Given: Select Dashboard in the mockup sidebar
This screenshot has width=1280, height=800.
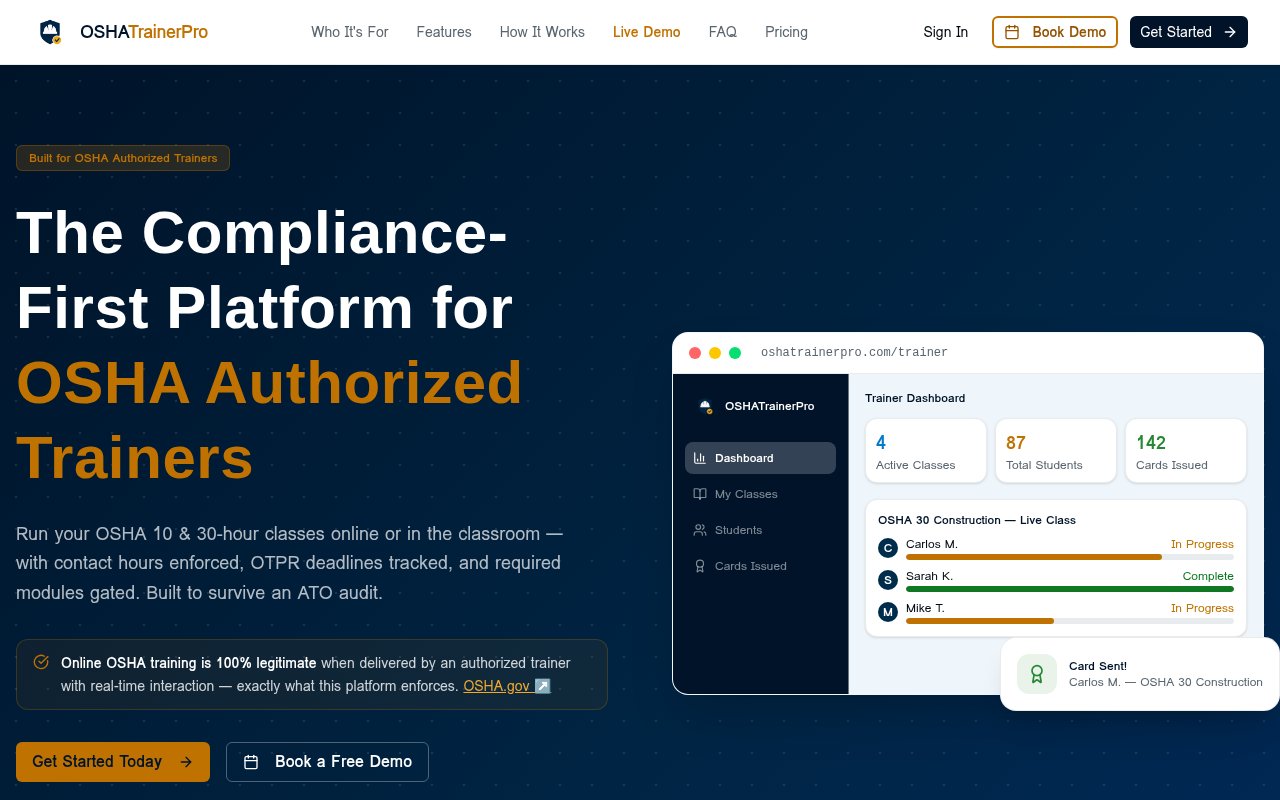Looking at the screenshot, I should click(x=760, y=458).
